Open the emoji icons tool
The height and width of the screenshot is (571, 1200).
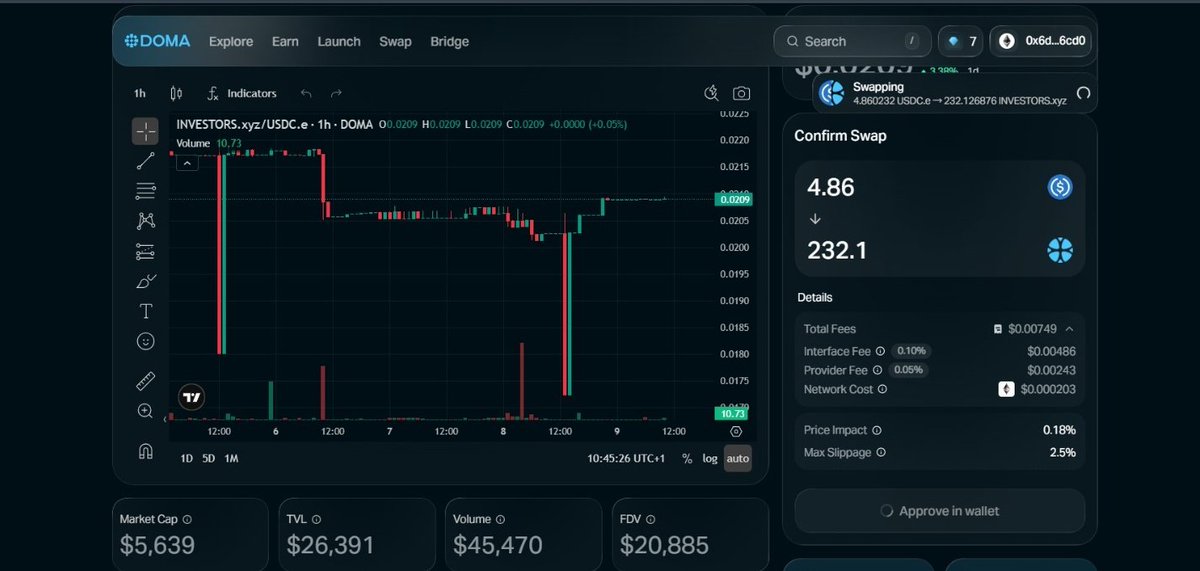pos(145,341)
